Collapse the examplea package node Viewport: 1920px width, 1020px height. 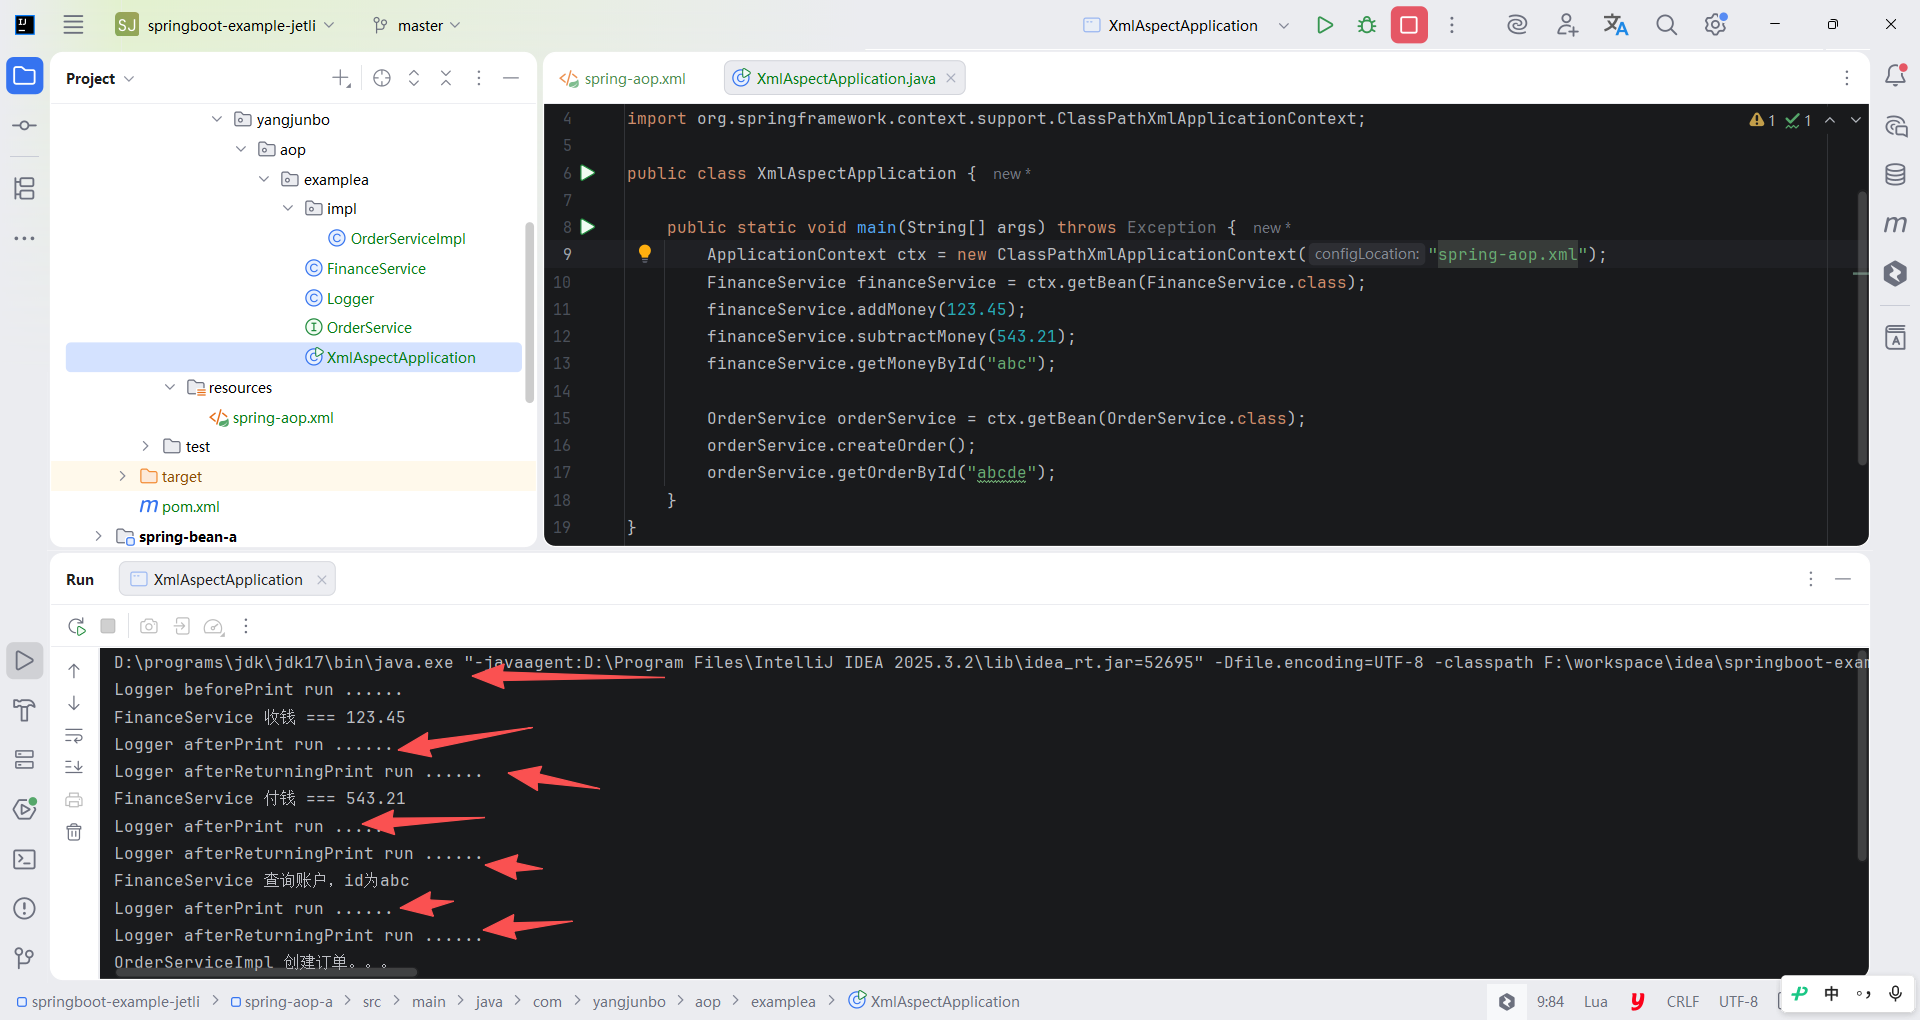tap(264, 179)
